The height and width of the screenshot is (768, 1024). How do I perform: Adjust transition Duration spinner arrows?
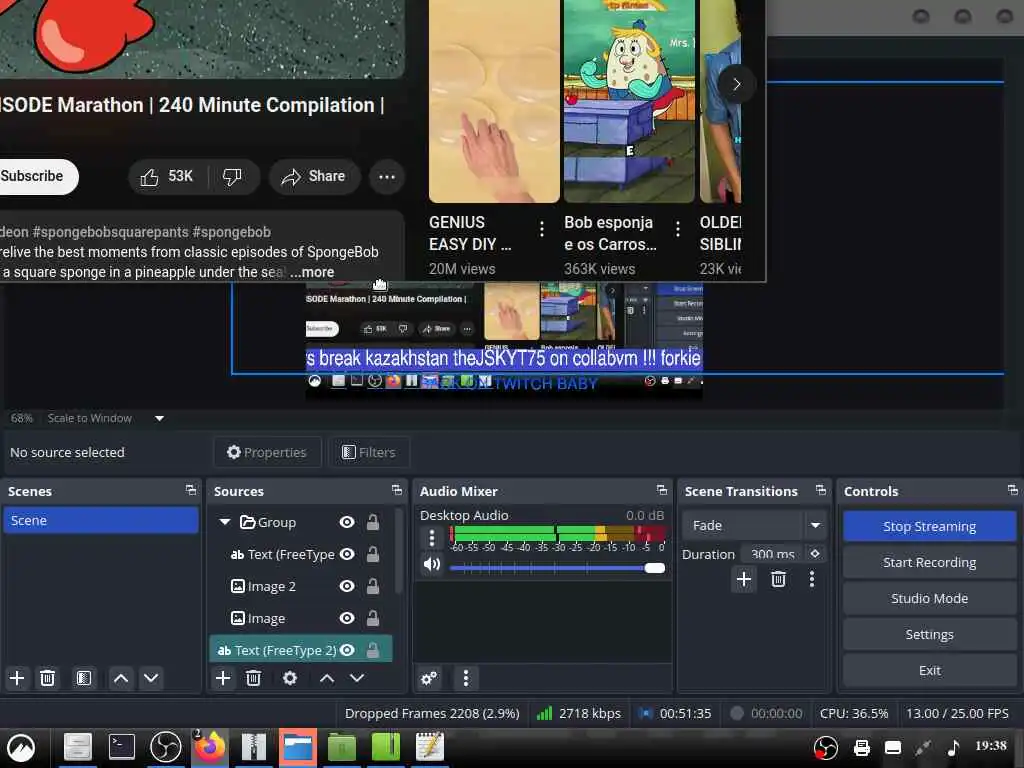pyautogui.click(x=814, y=553)
